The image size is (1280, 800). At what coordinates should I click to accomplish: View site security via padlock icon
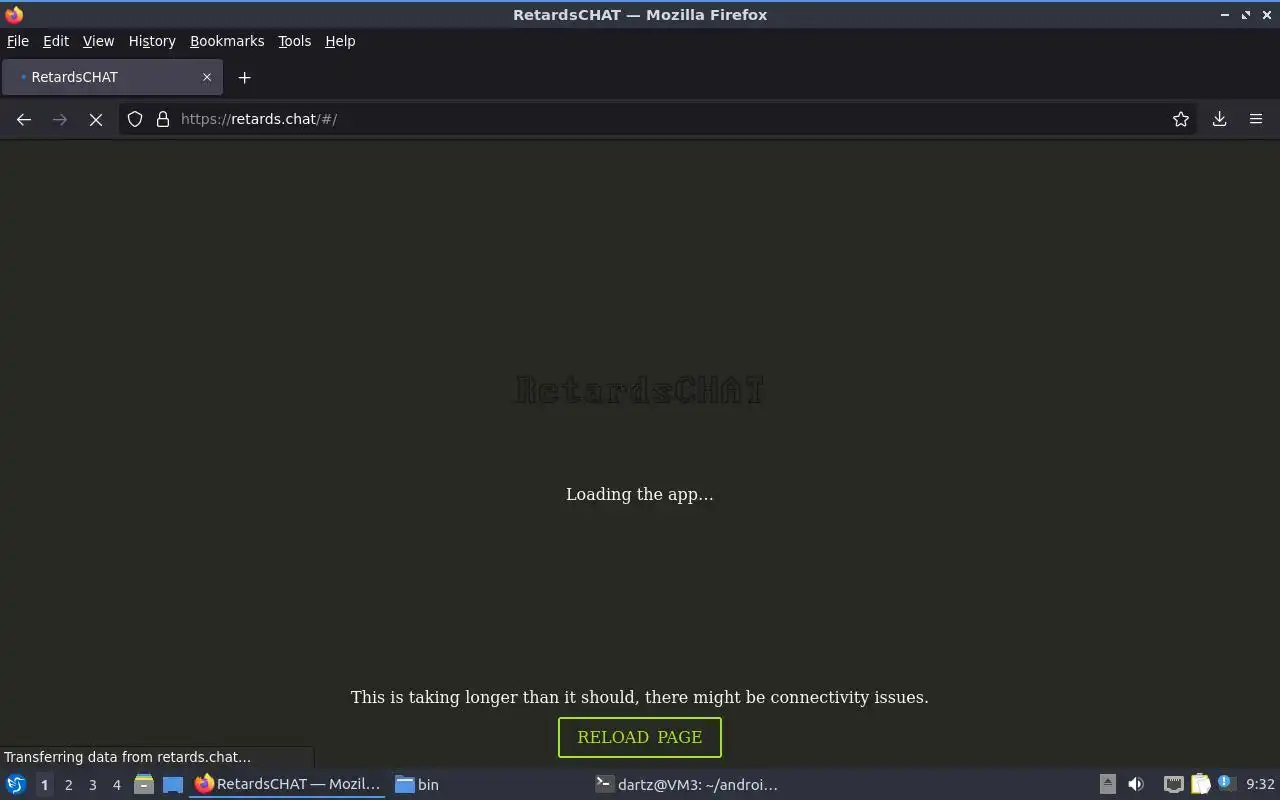click(163, 119)
